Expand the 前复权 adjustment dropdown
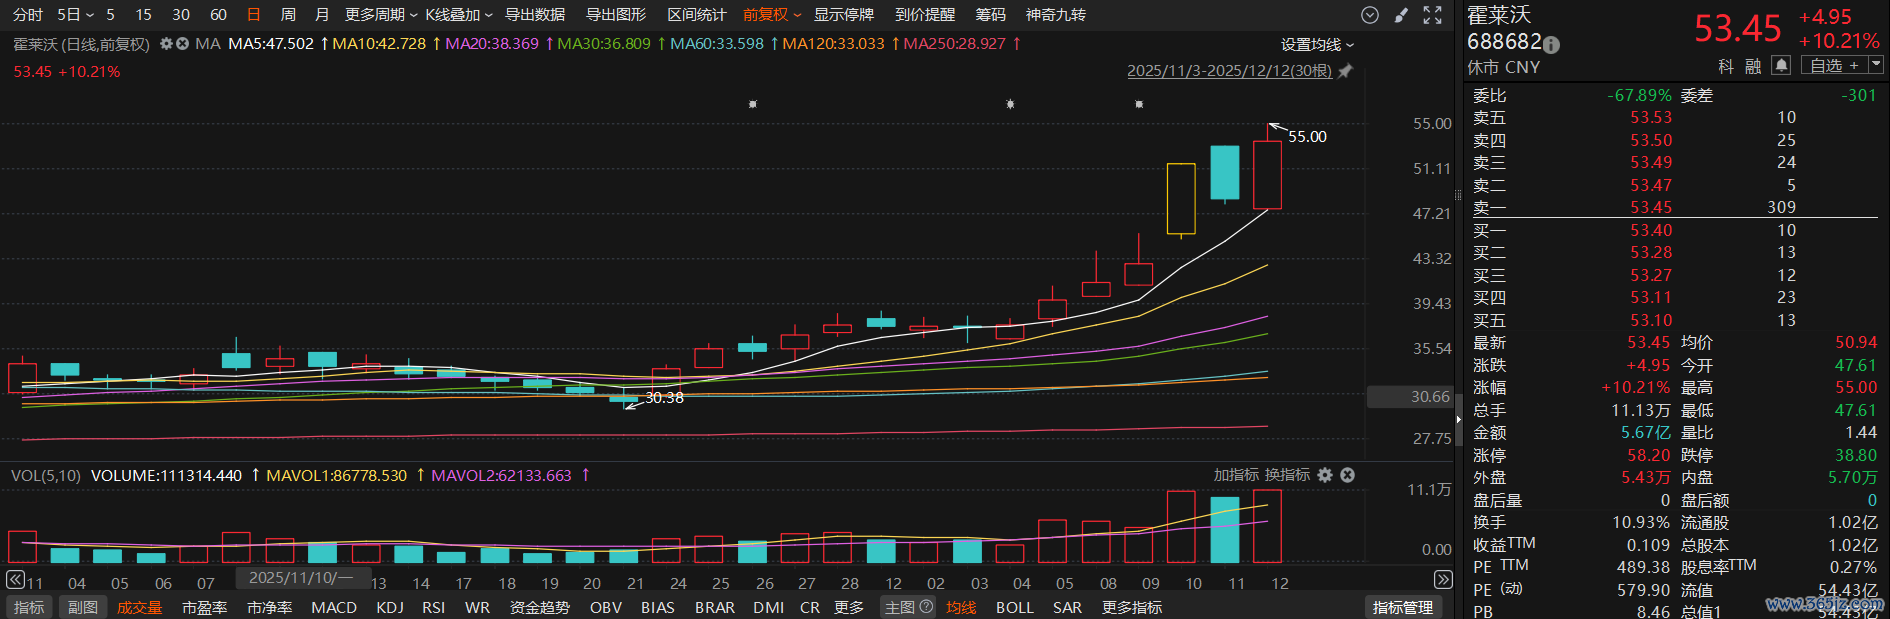 [x=772, y=15]
